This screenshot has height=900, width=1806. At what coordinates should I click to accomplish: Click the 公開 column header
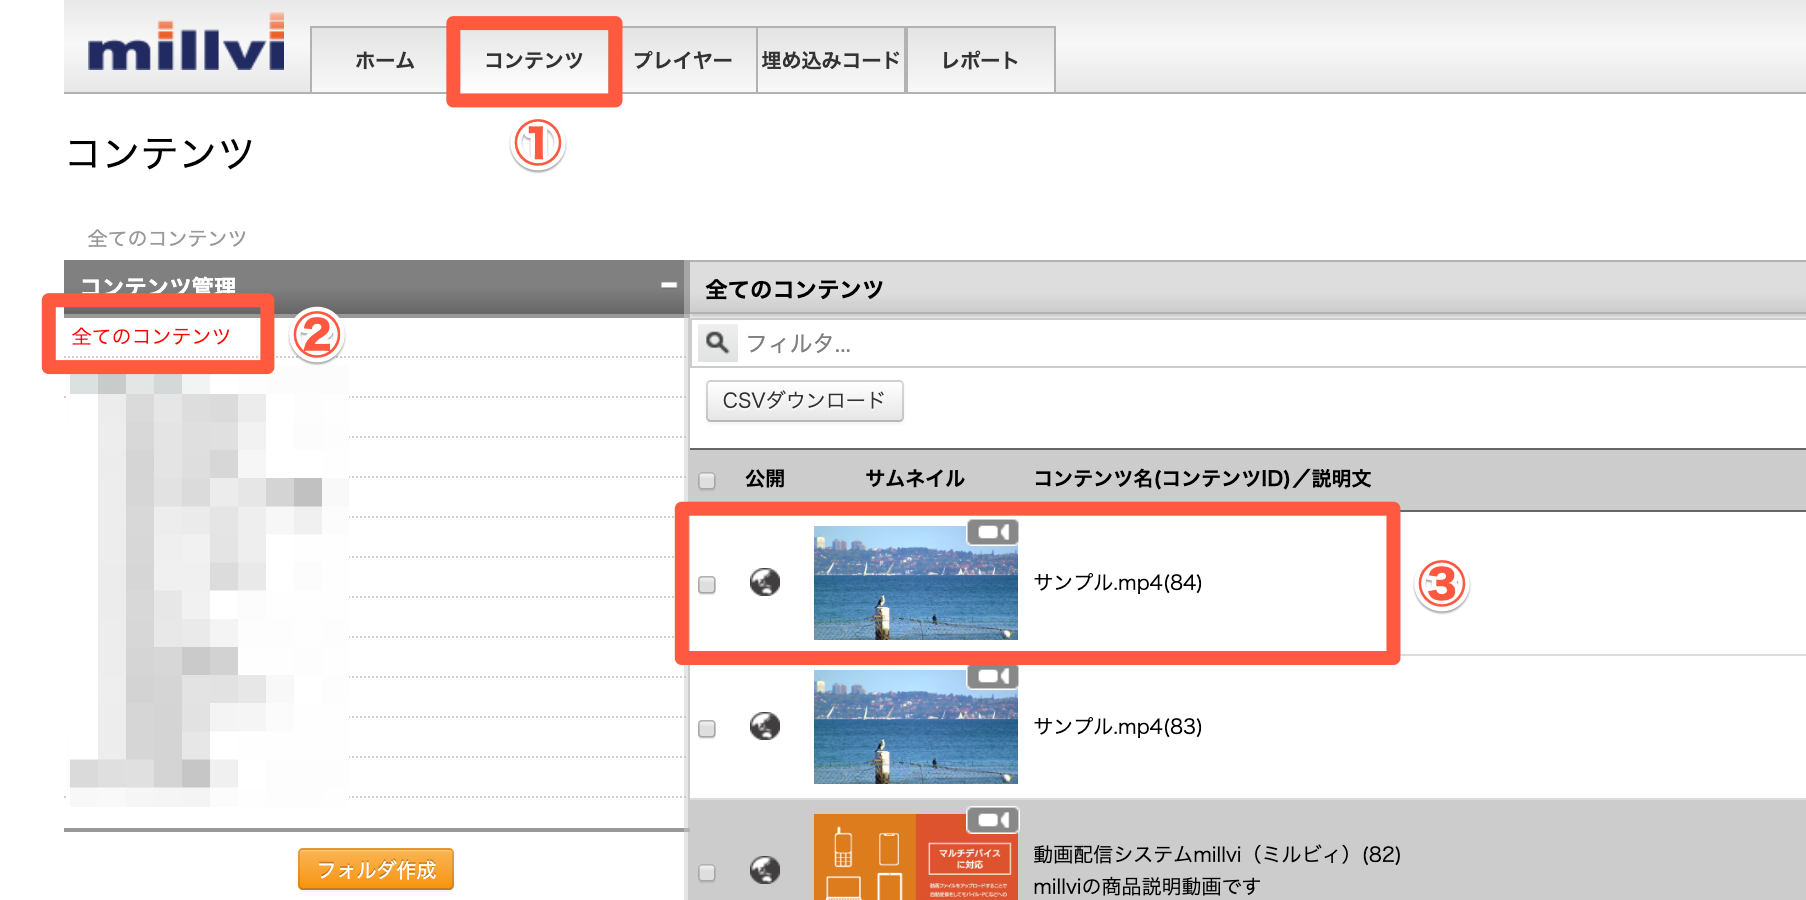click(765, 478)
